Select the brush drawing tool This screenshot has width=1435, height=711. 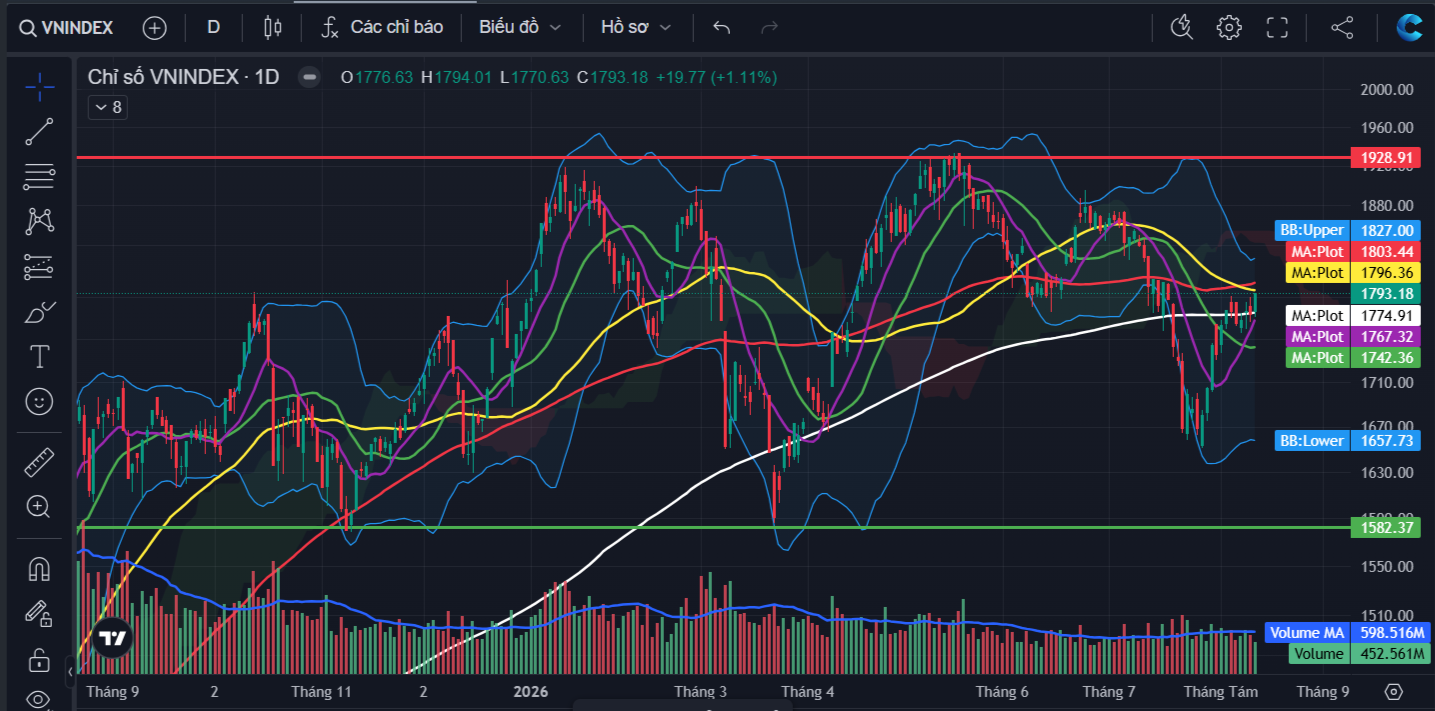point(39,311)
